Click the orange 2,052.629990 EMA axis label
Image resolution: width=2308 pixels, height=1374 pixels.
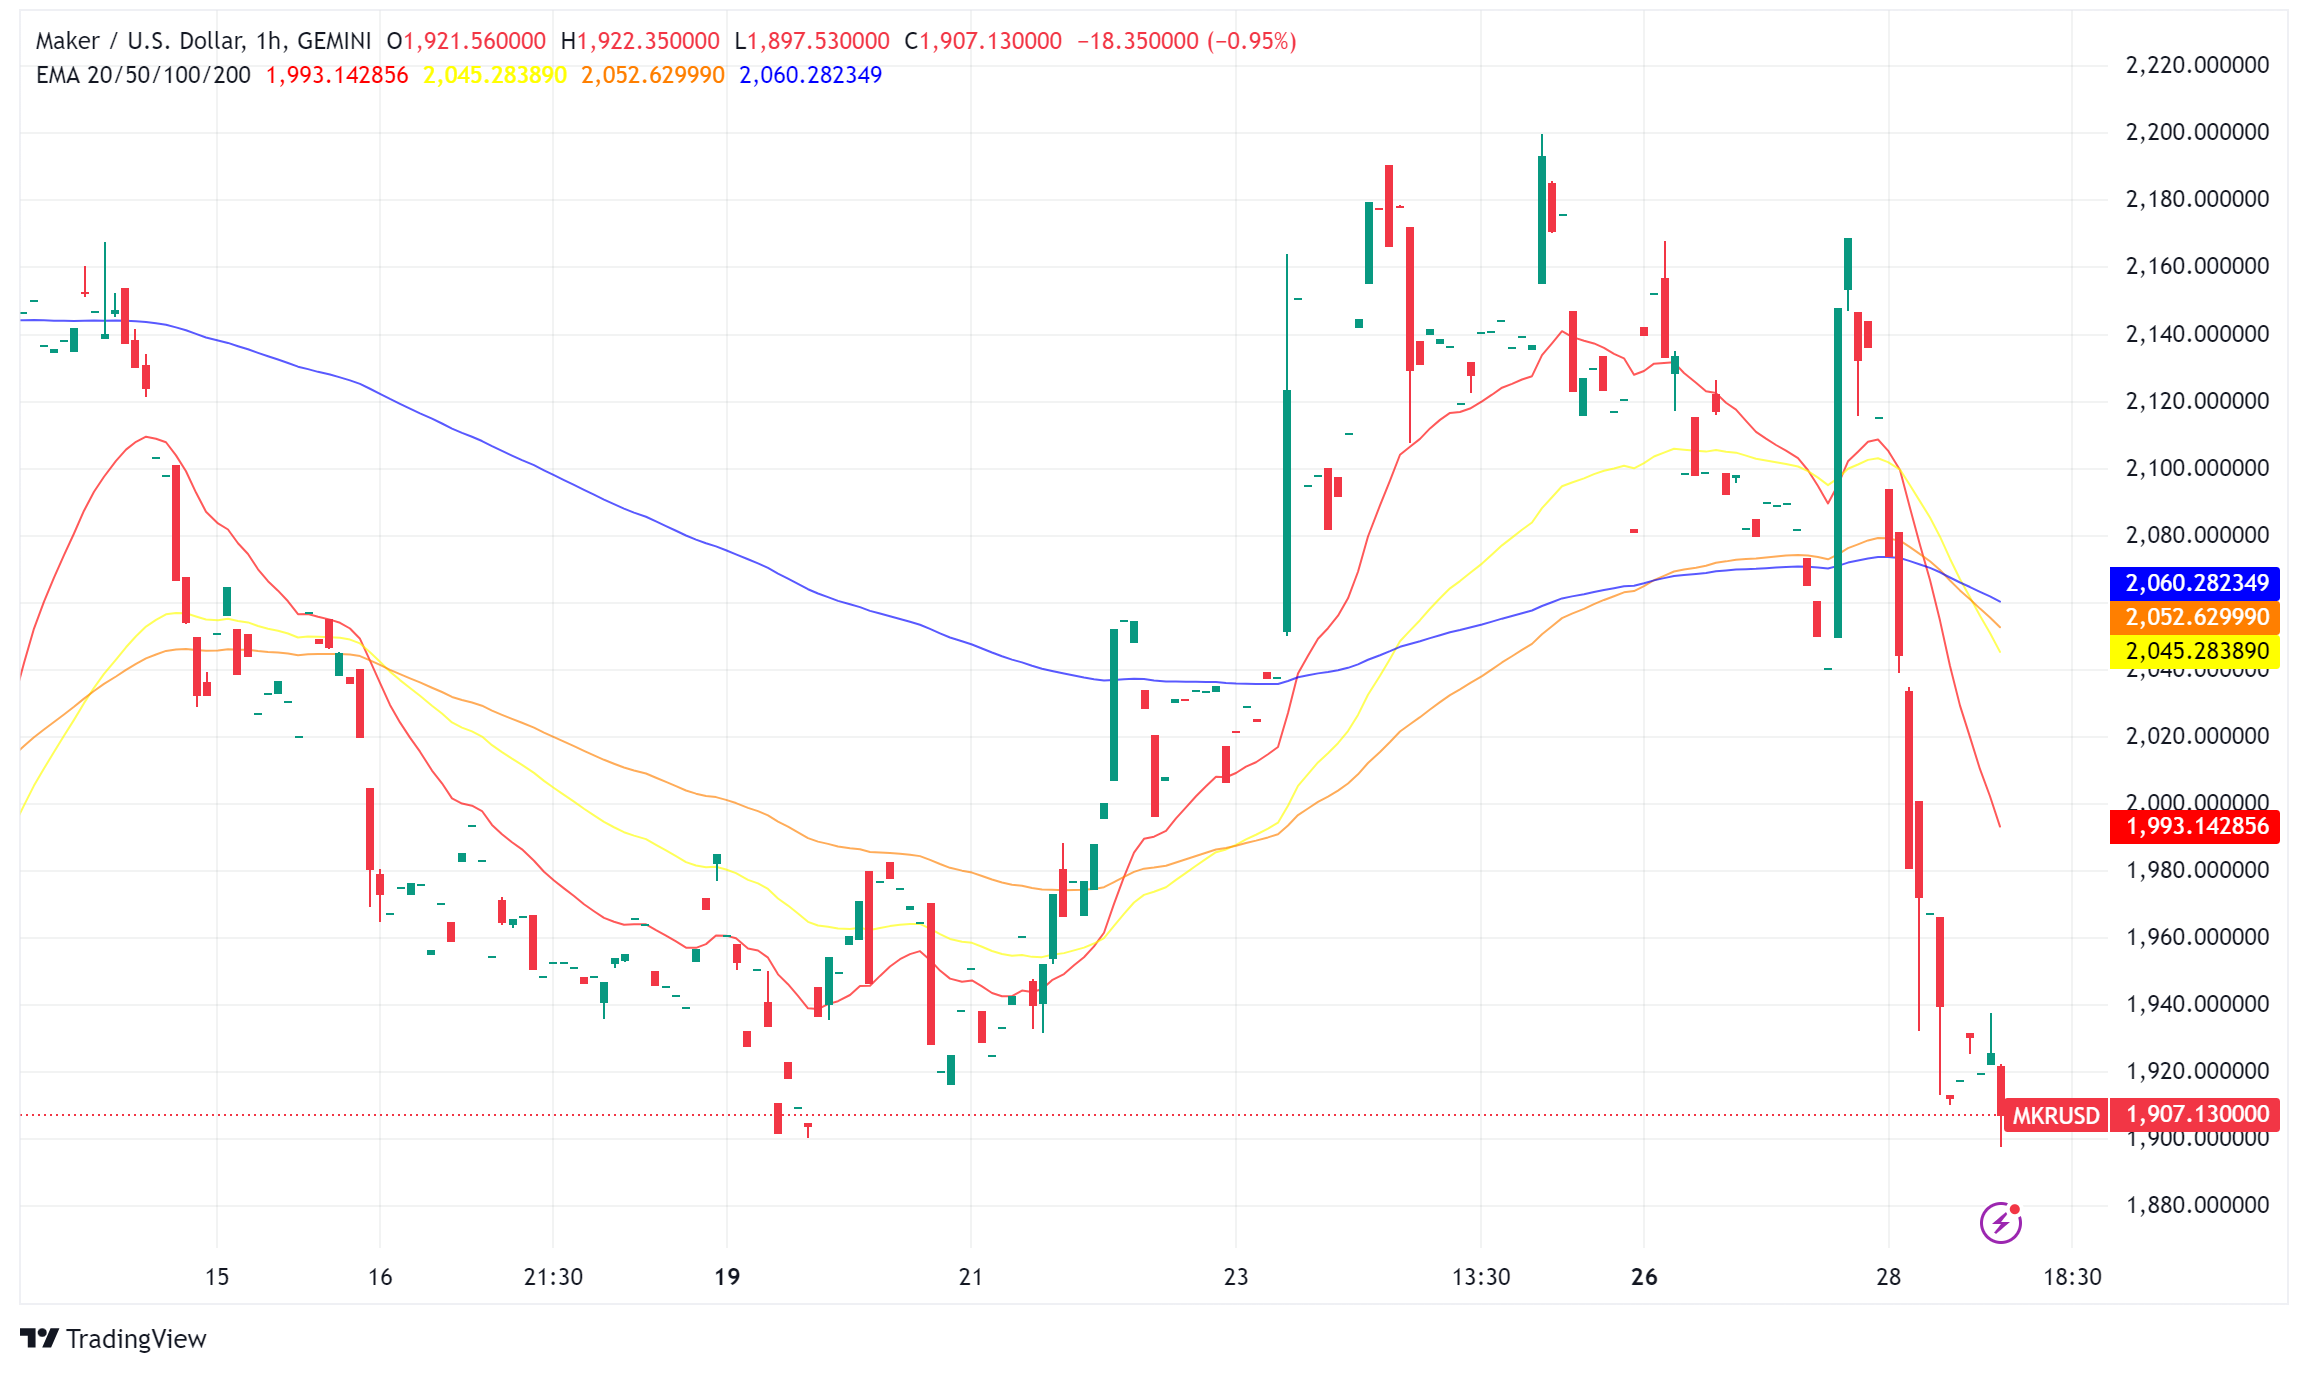(x=2196, y=617)
